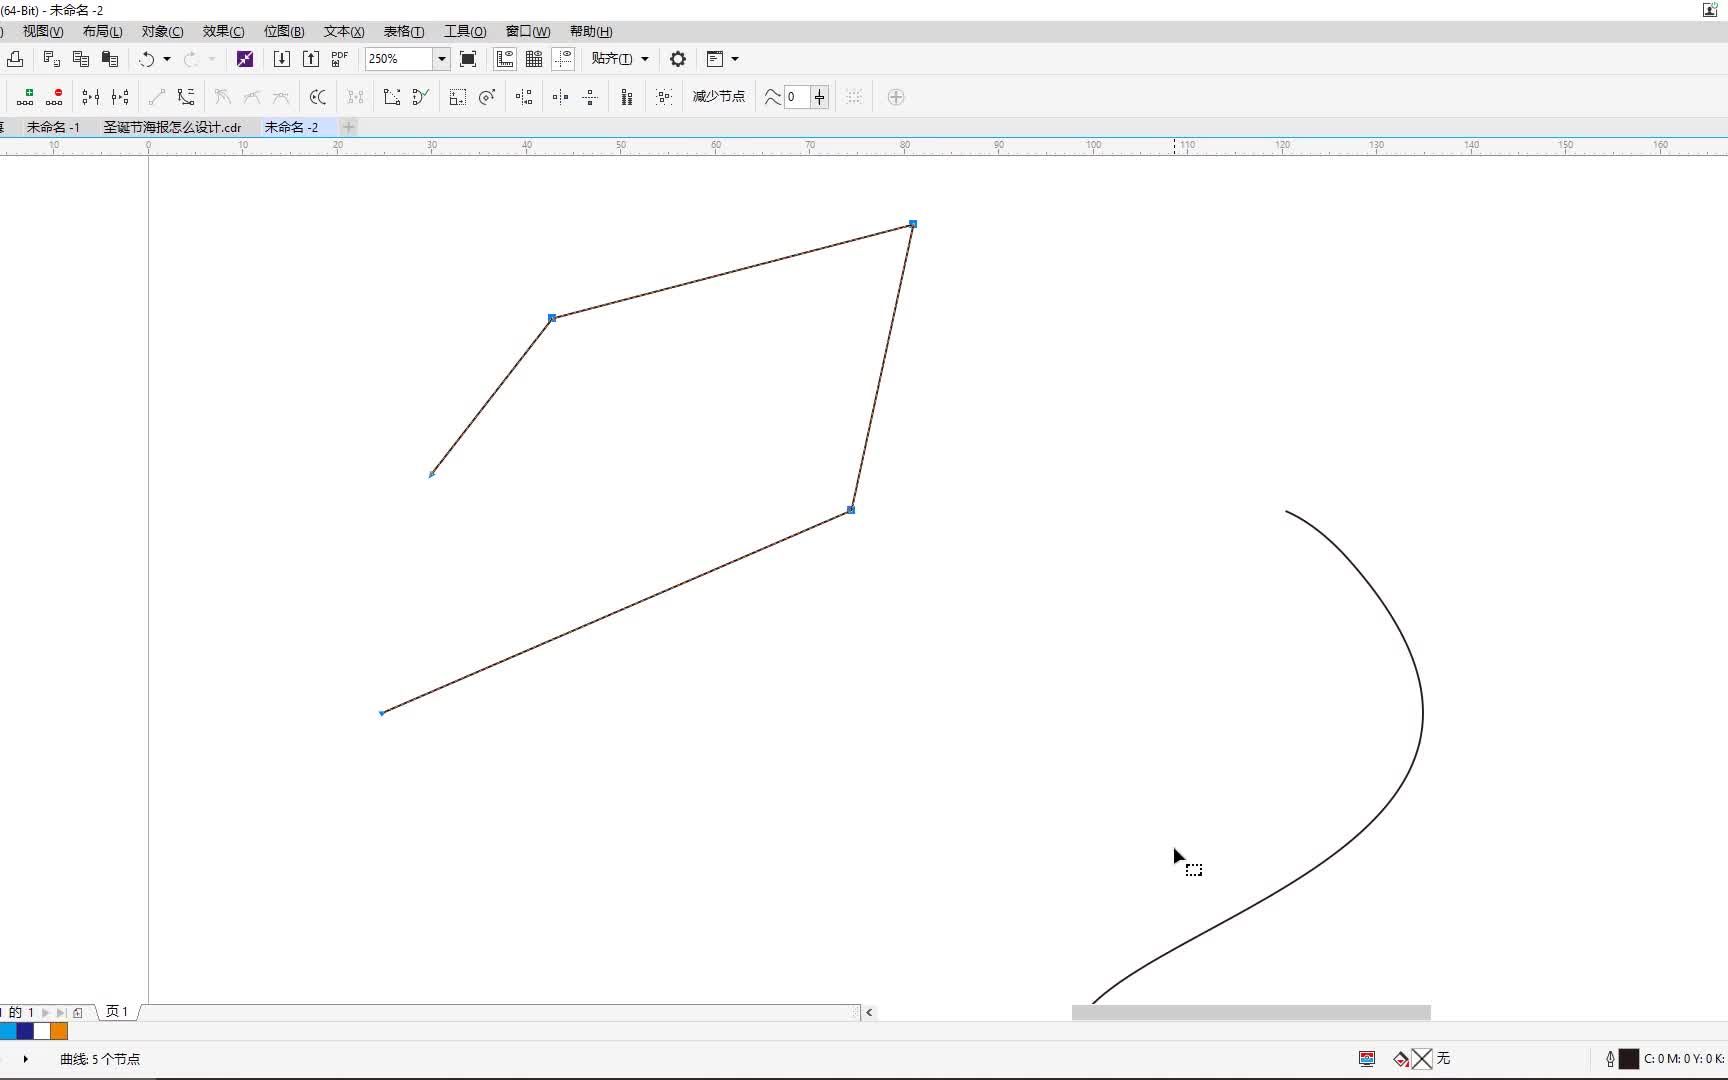Switch to 圣诞节海报怎么设计.cdr tab

click(172, 127)
